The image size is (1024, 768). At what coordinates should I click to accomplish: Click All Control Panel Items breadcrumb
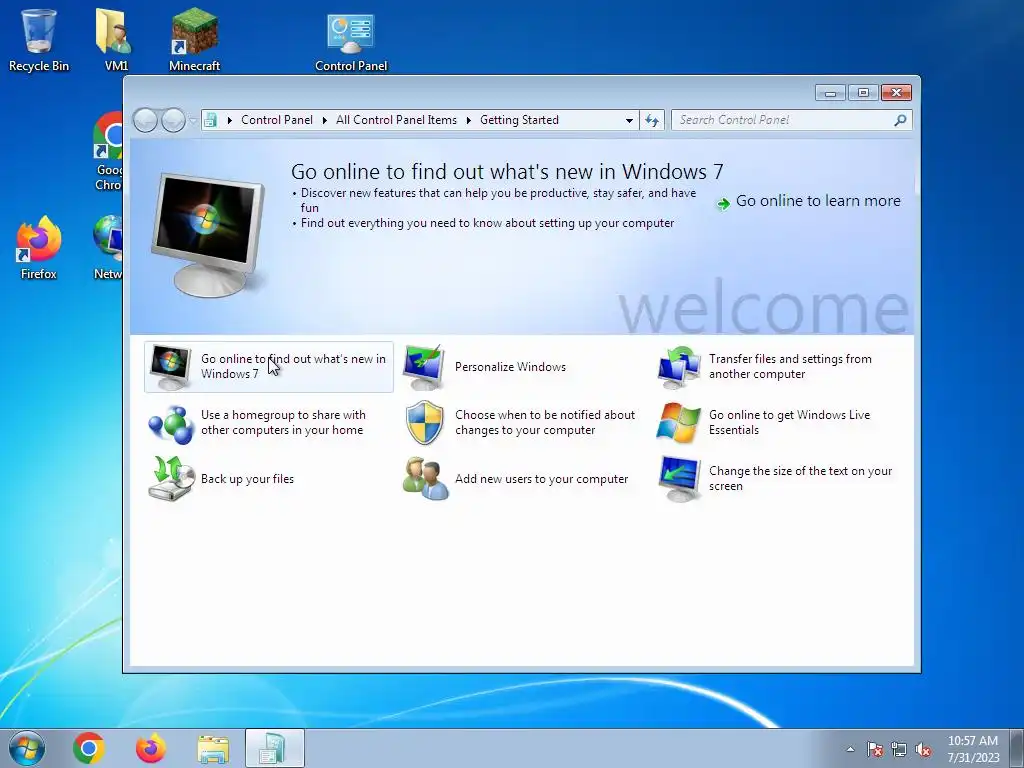click(x=396, y=120)
